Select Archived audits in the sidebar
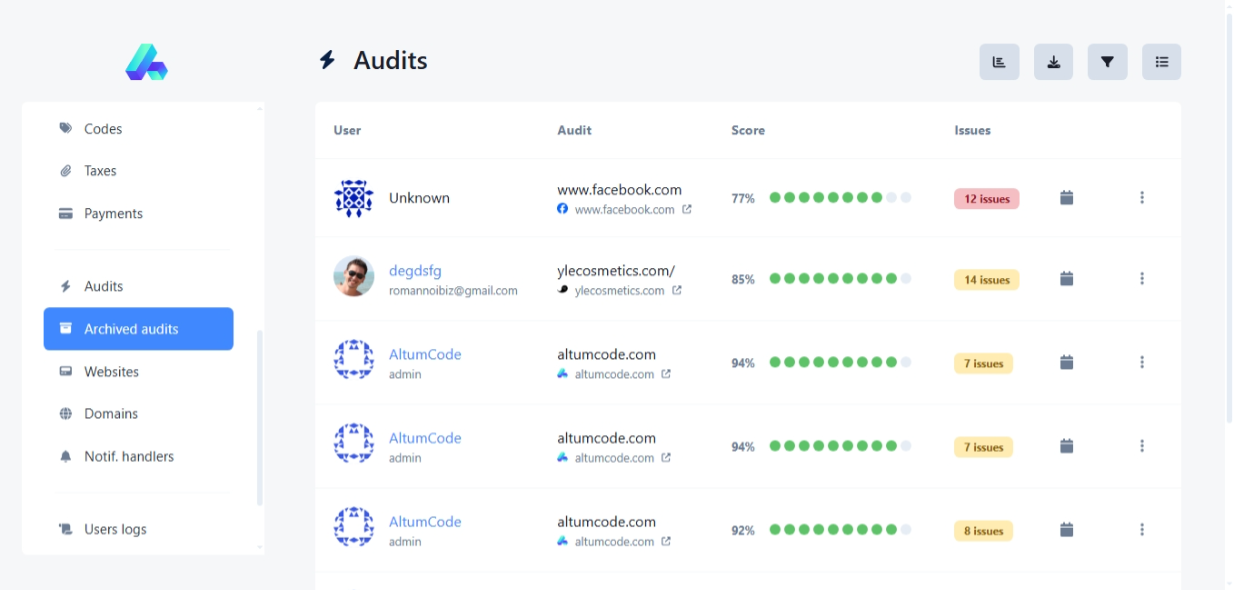1234x590 pixels. point(138,329)
